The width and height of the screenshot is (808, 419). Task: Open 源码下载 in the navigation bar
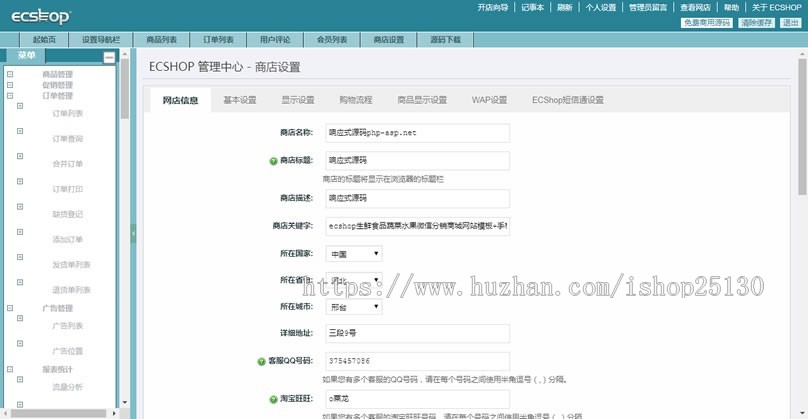coord(445,40)
